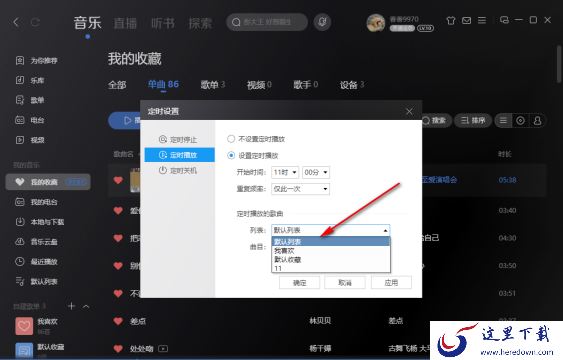This screenshot has height=360, width=563.
Task: Open 最近播放 in the sidebar
Action: [x=36, y=262]
